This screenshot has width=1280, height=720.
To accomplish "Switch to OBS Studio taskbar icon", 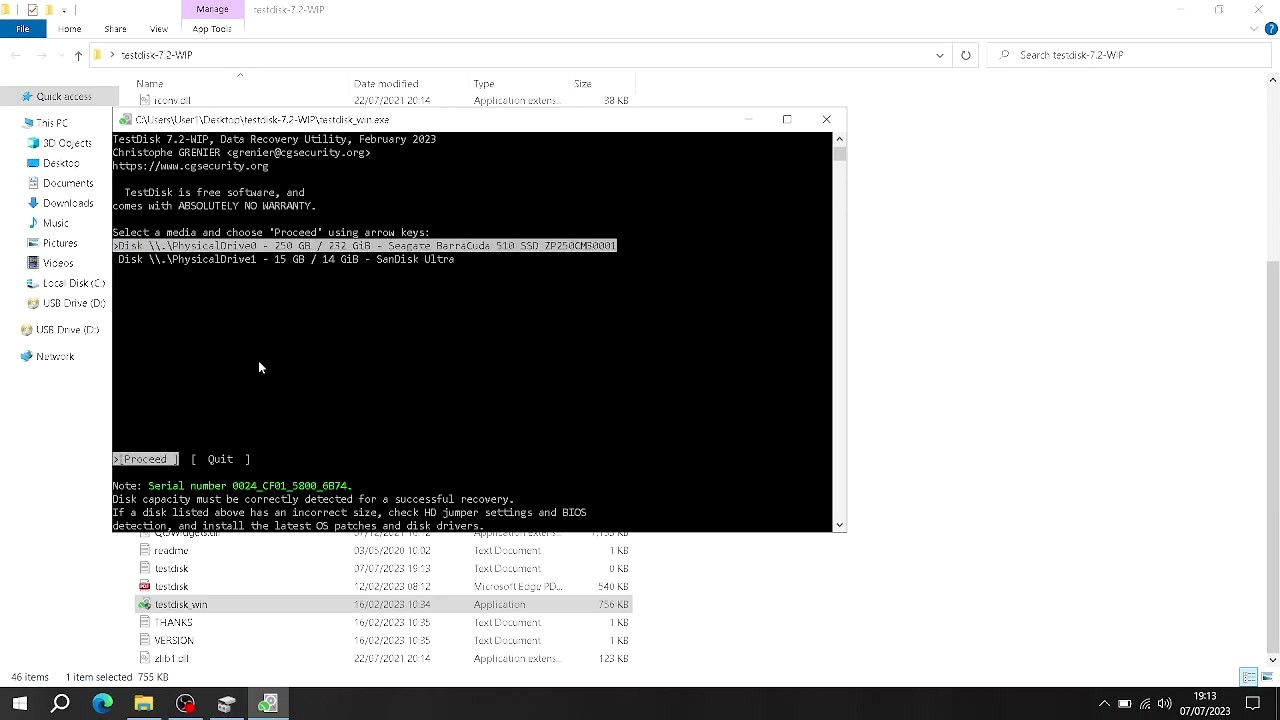I will point(185,704).
